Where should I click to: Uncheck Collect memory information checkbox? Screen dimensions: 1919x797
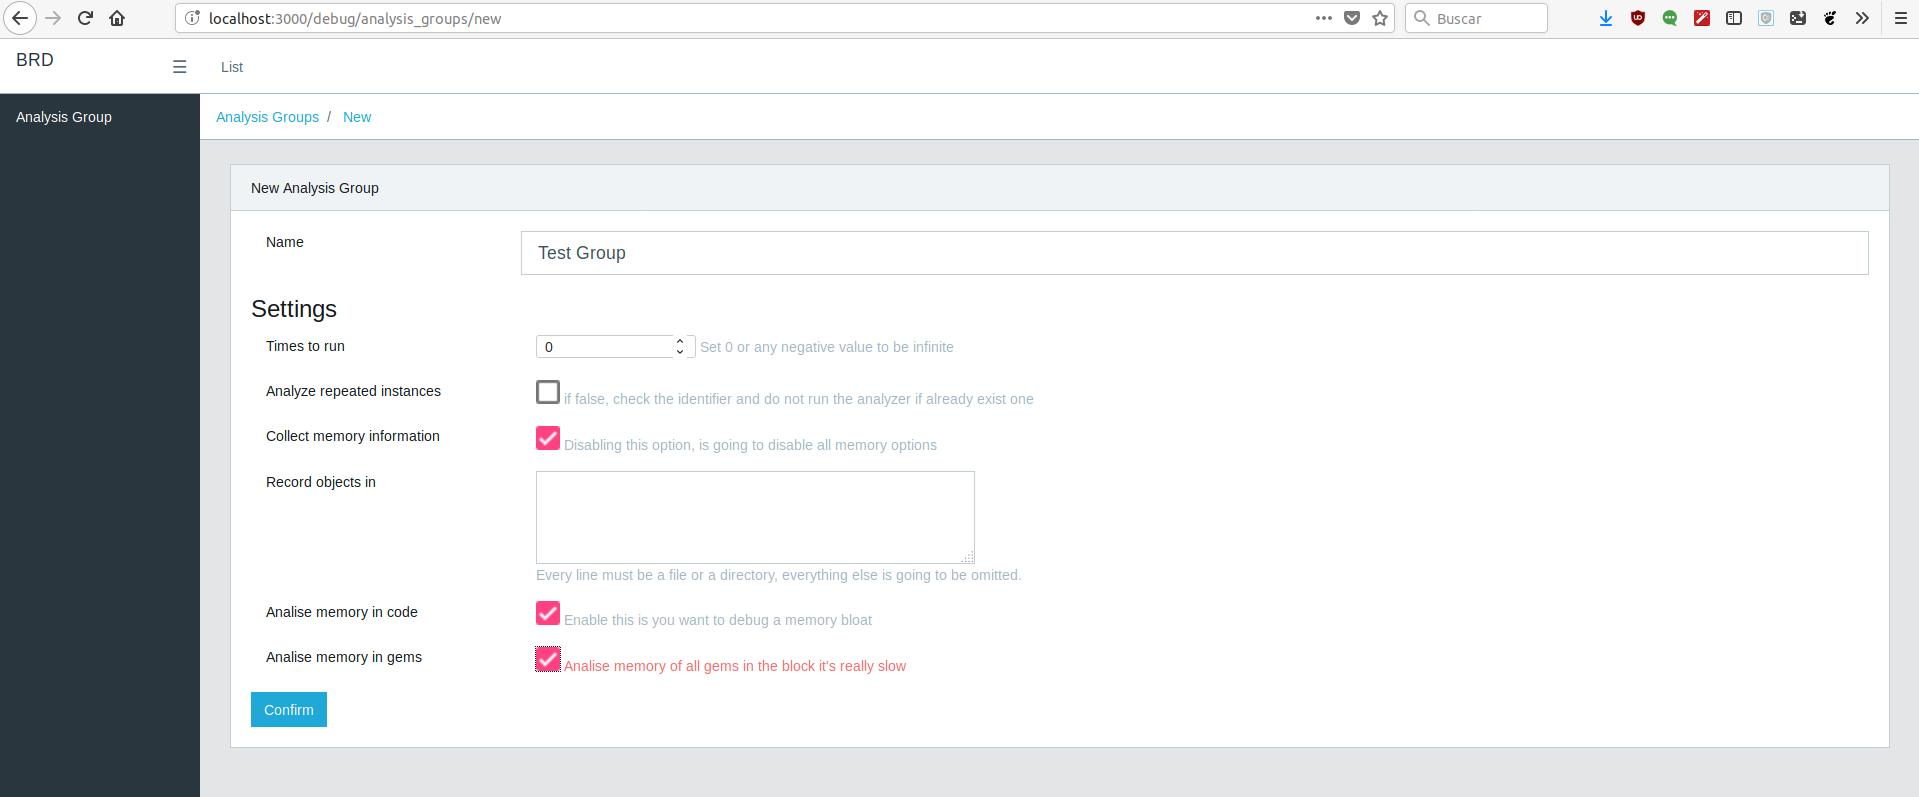coord(548,438)
